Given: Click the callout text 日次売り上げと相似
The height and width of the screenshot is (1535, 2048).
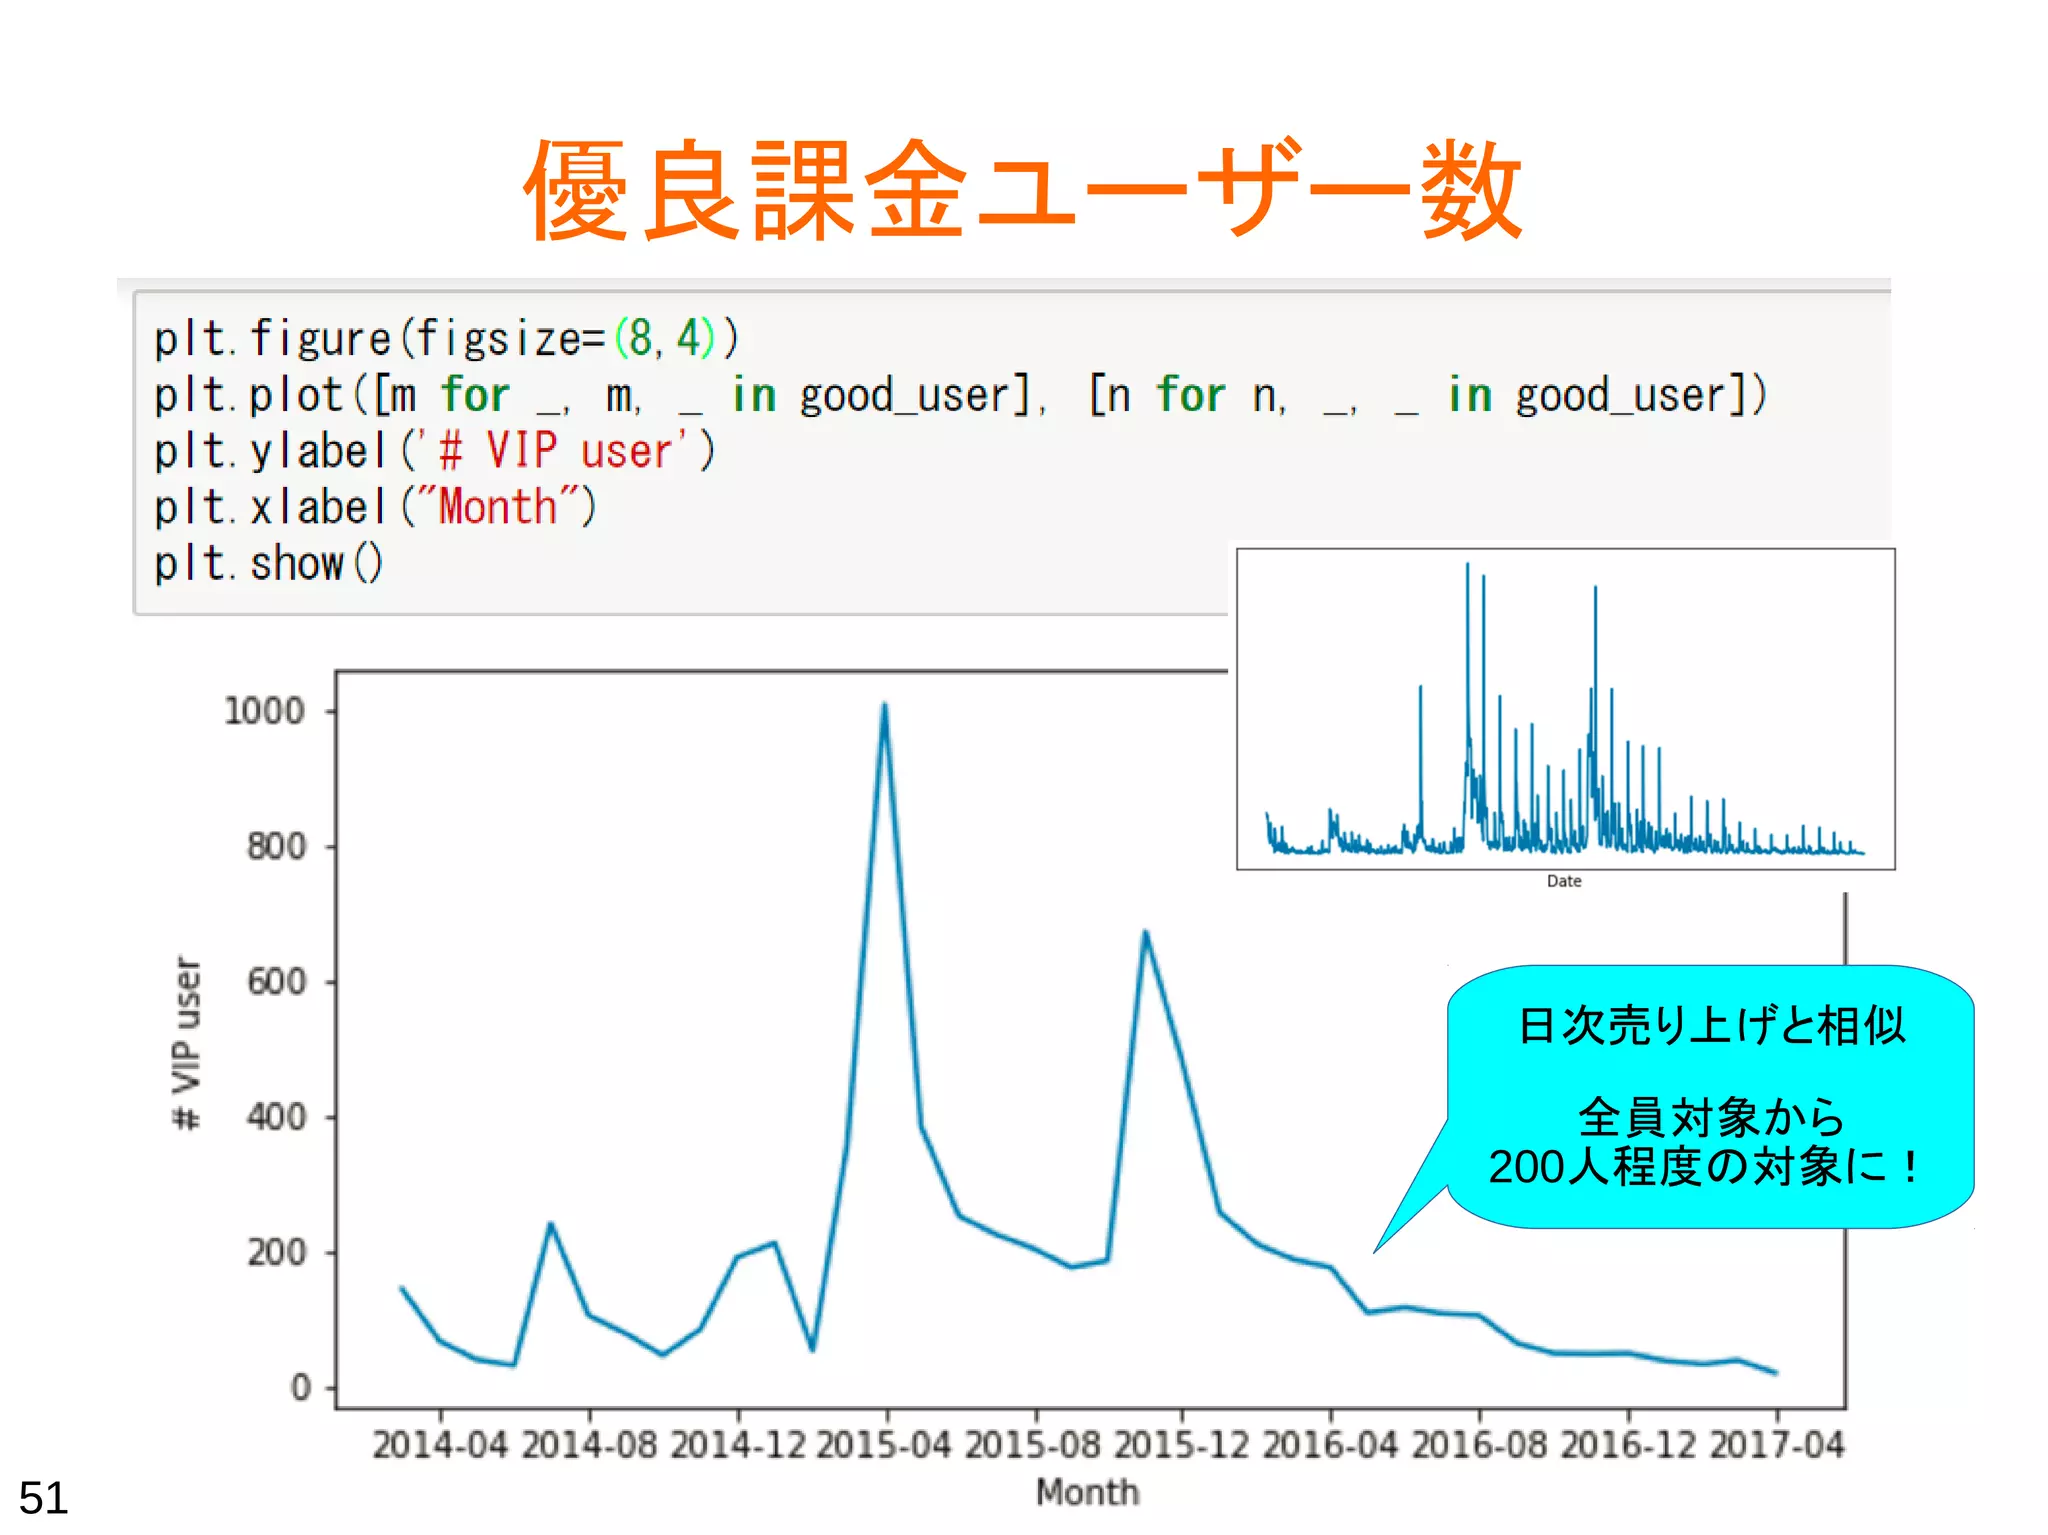Looking at the screenshot, I should pyautogui.click(x=1711, y=1026).
